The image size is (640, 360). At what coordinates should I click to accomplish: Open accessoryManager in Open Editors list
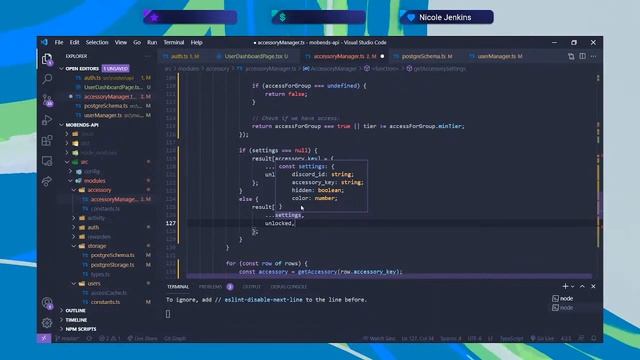(110, 97)
